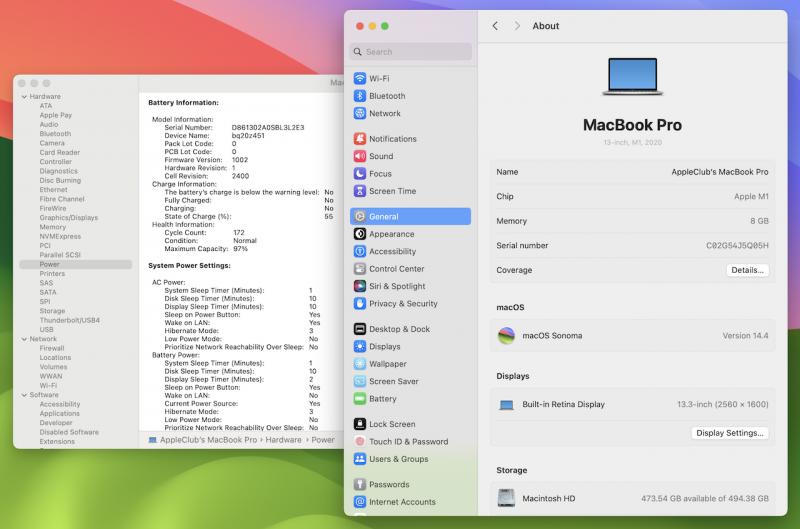Select the Sound speaker icon
800x529 pixels.
[360, 156]
